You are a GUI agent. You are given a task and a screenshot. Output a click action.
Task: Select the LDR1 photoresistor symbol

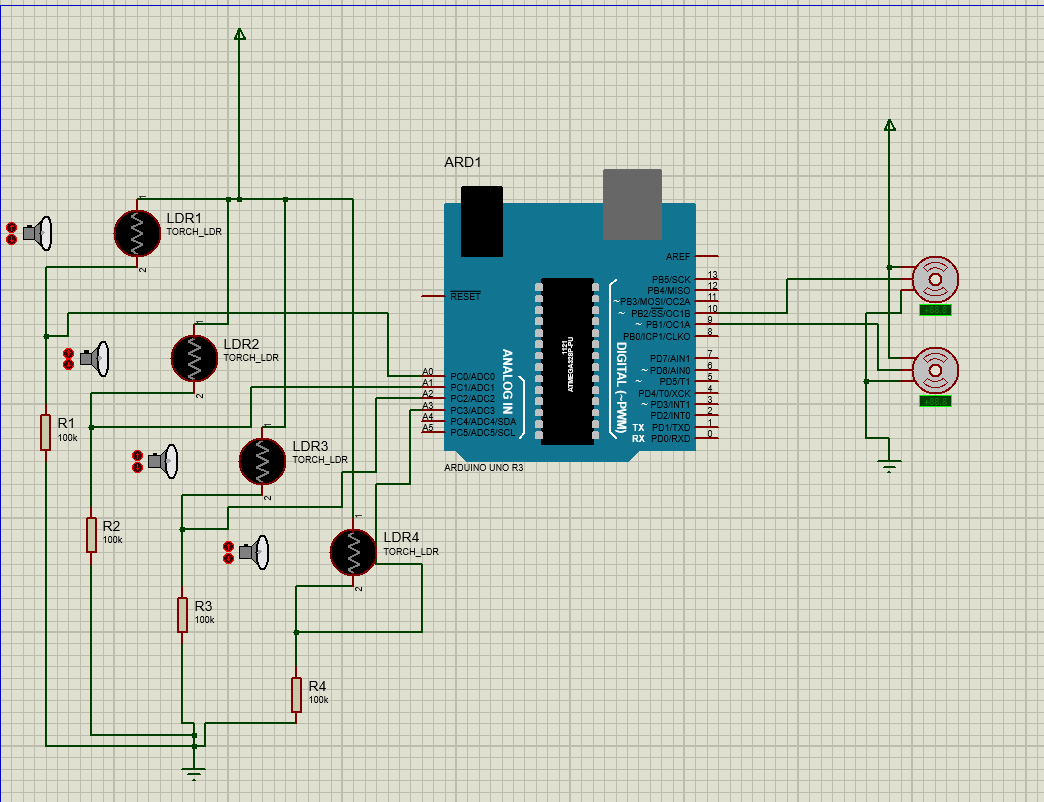click(137, 233)
